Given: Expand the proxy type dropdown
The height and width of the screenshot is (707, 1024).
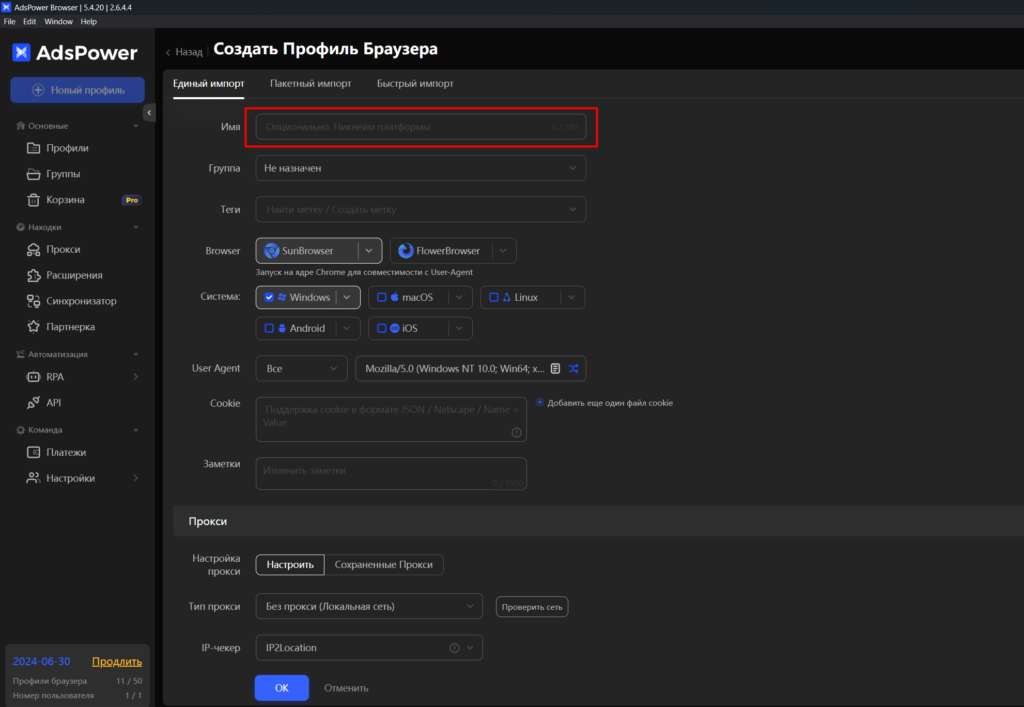Looking at the screenshot, I should pyautogui.click(x=369, y=606).
